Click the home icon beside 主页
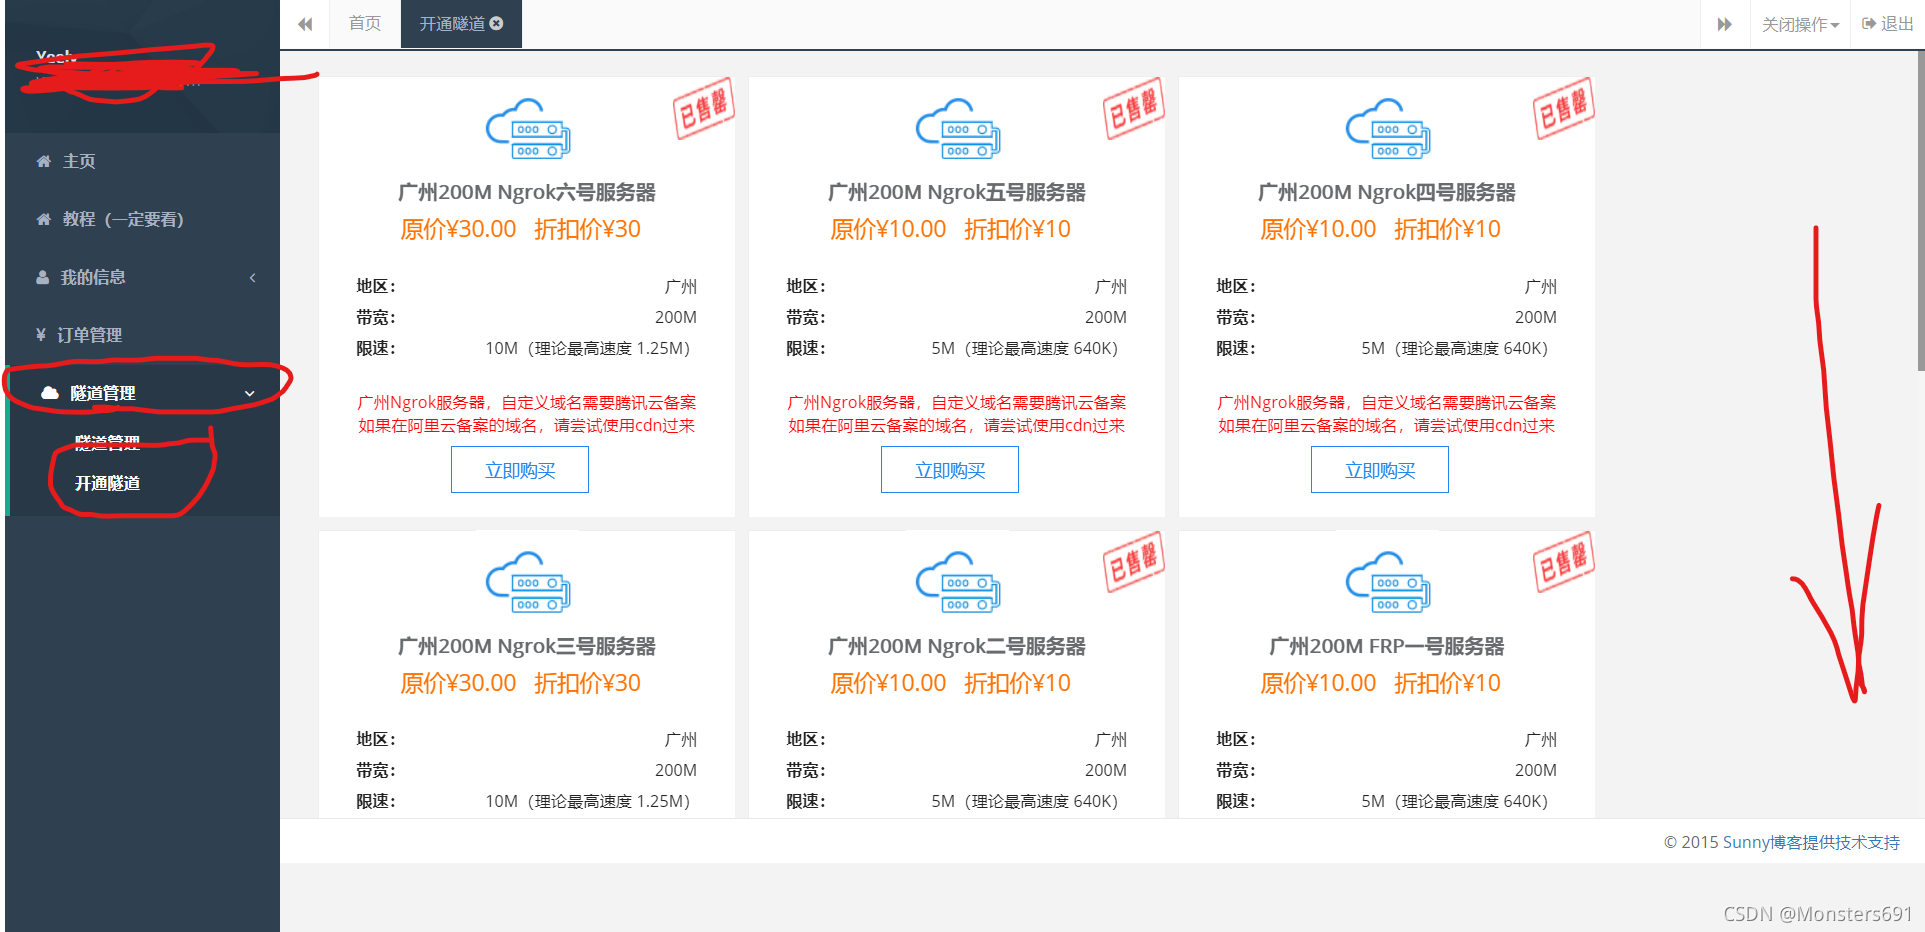Screen dimensions: 1925x932 43,161
